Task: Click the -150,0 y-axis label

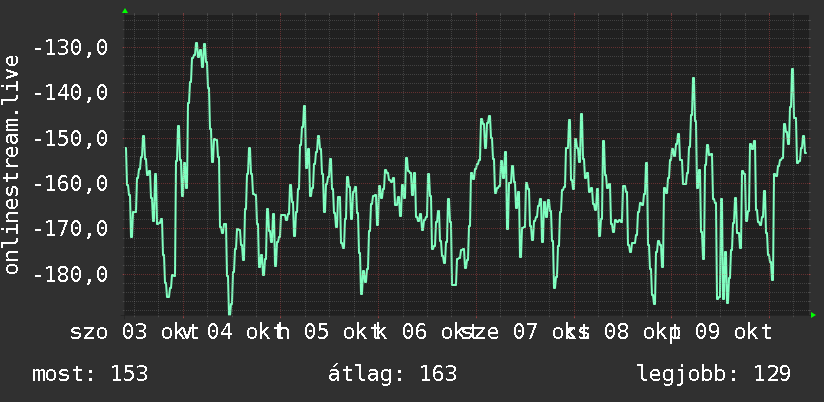Action: coord(70,139)
